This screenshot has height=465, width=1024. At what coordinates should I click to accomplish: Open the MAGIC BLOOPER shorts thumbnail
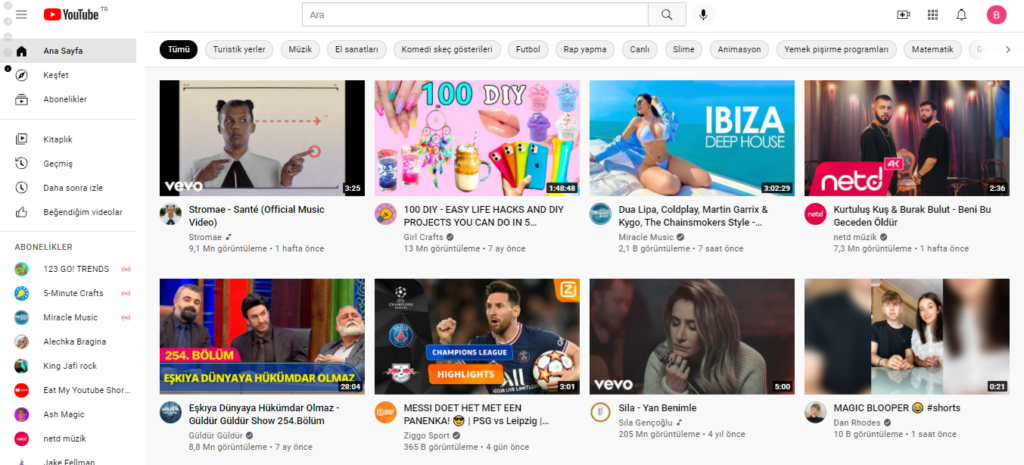pos(906,336)
